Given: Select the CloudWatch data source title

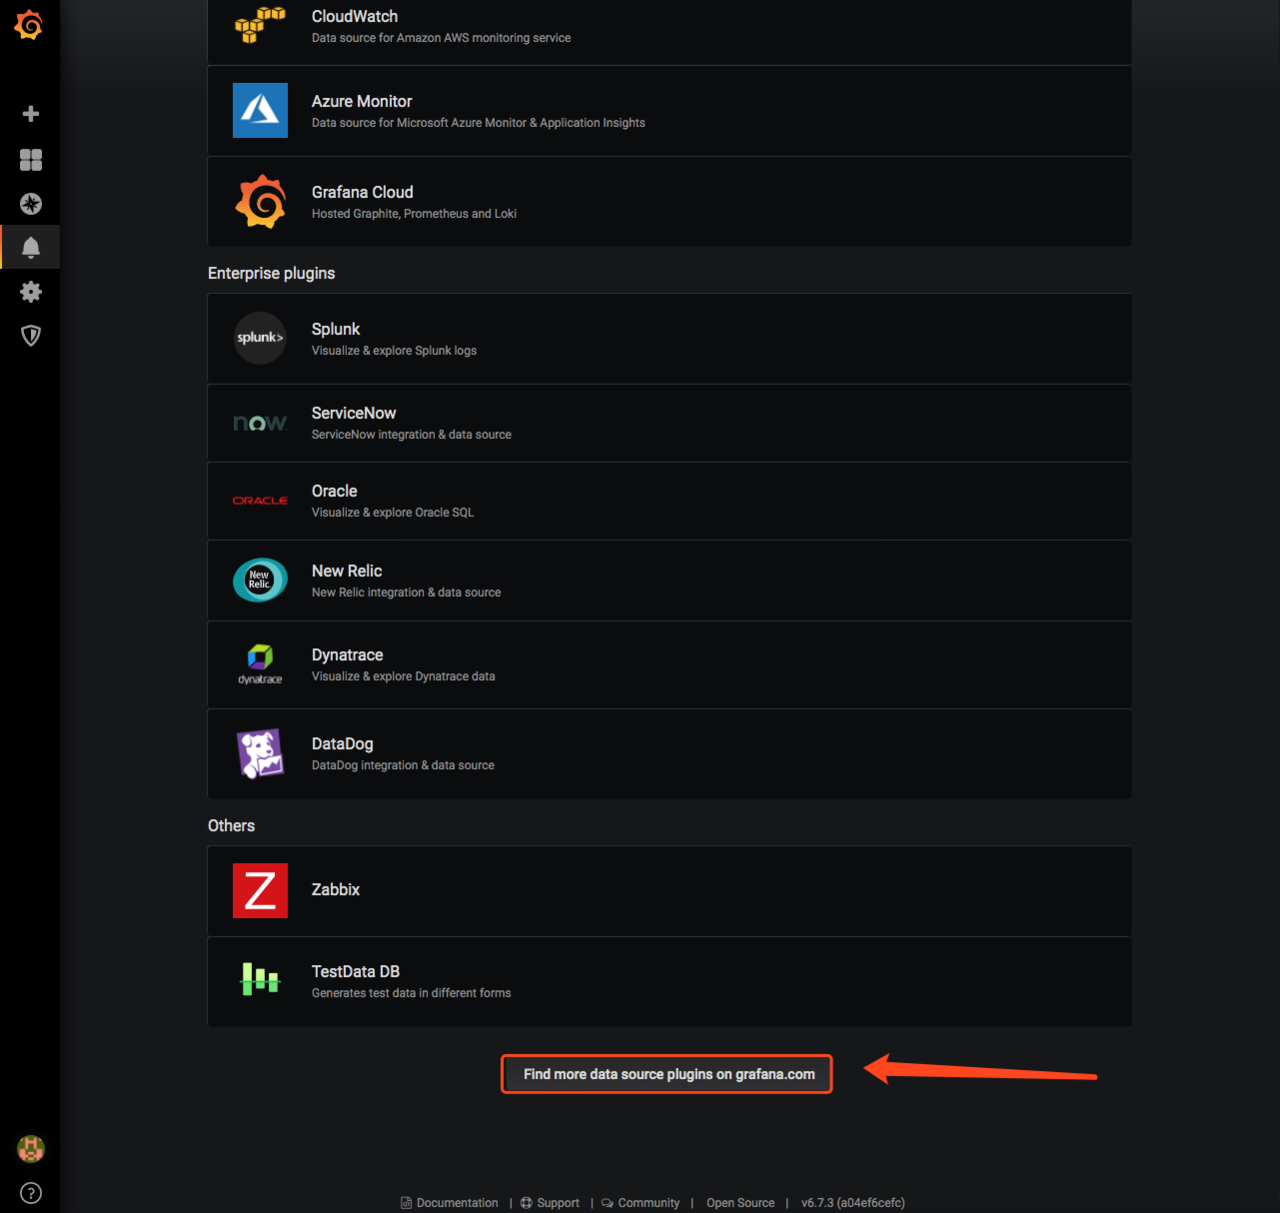Looking at the screenshot, I should coord(355,16).
